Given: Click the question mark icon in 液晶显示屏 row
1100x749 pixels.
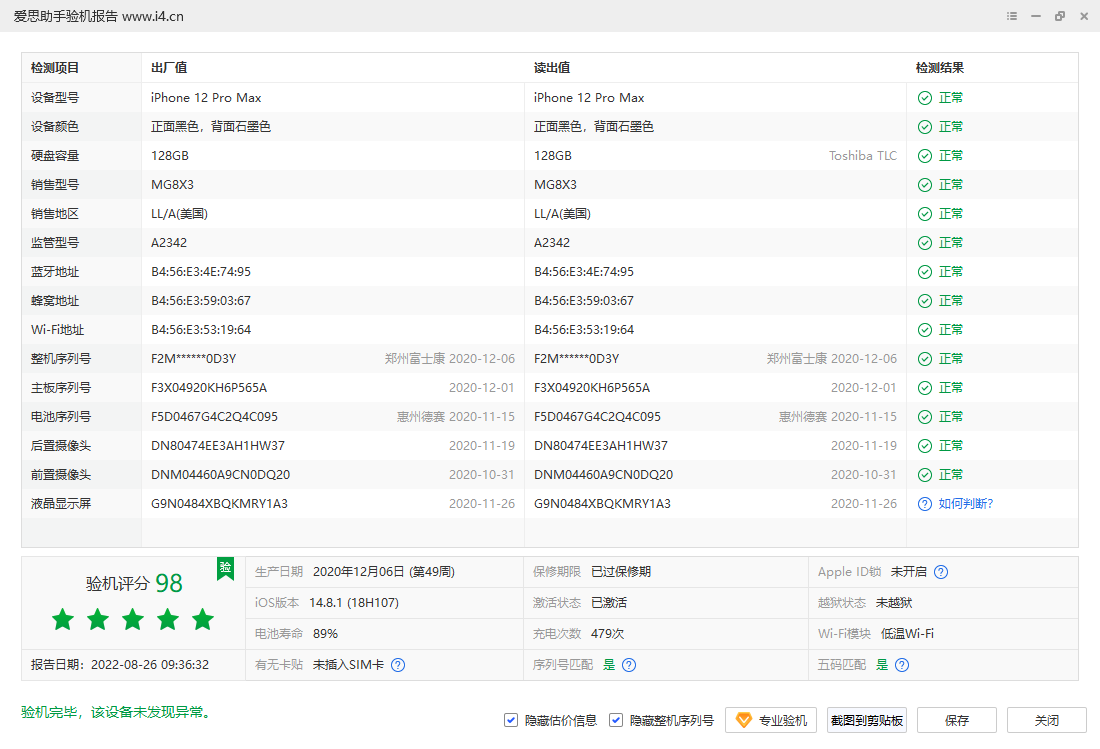Looking at the screenshot, I should pos(925,504).
